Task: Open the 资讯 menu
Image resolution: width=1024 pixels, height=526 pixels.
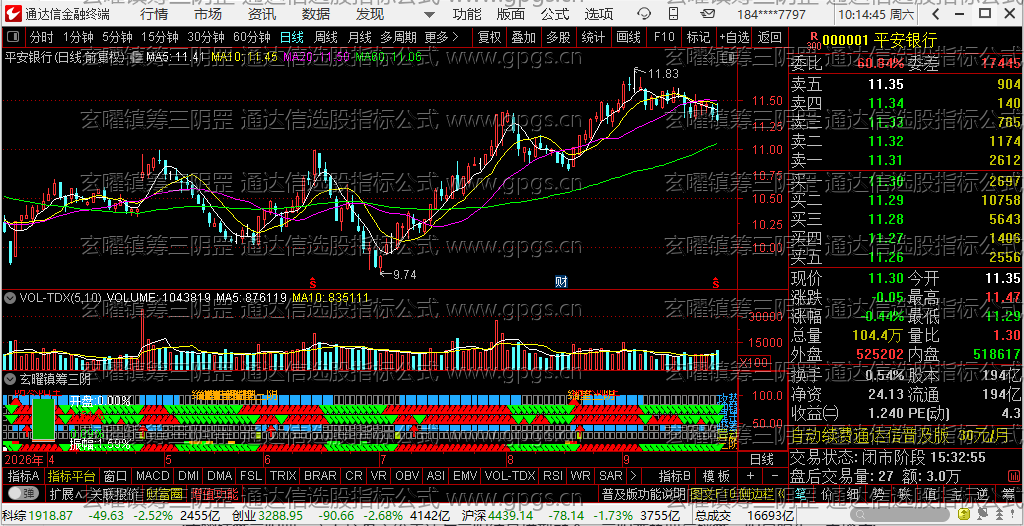Action: pos(262,14)
